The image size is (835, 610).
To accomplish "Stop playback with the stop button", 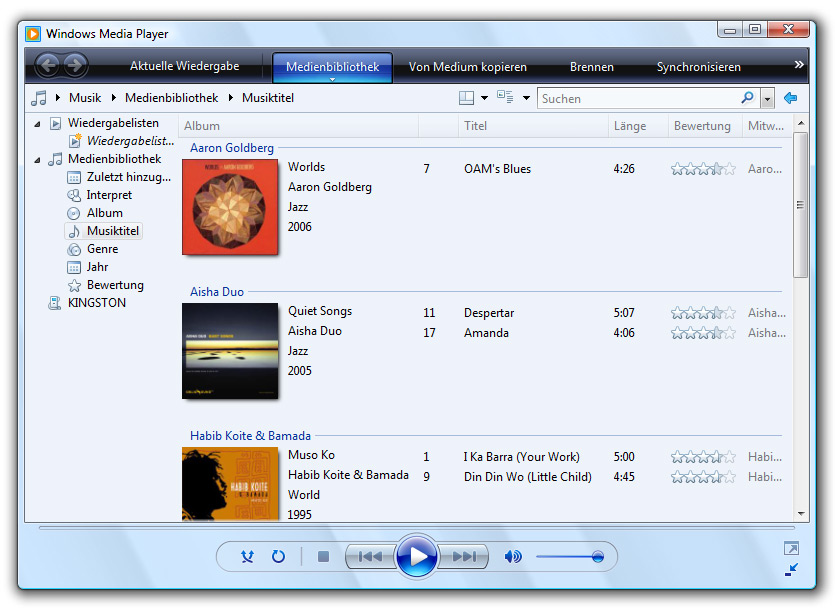I will [x=323, y=557].
